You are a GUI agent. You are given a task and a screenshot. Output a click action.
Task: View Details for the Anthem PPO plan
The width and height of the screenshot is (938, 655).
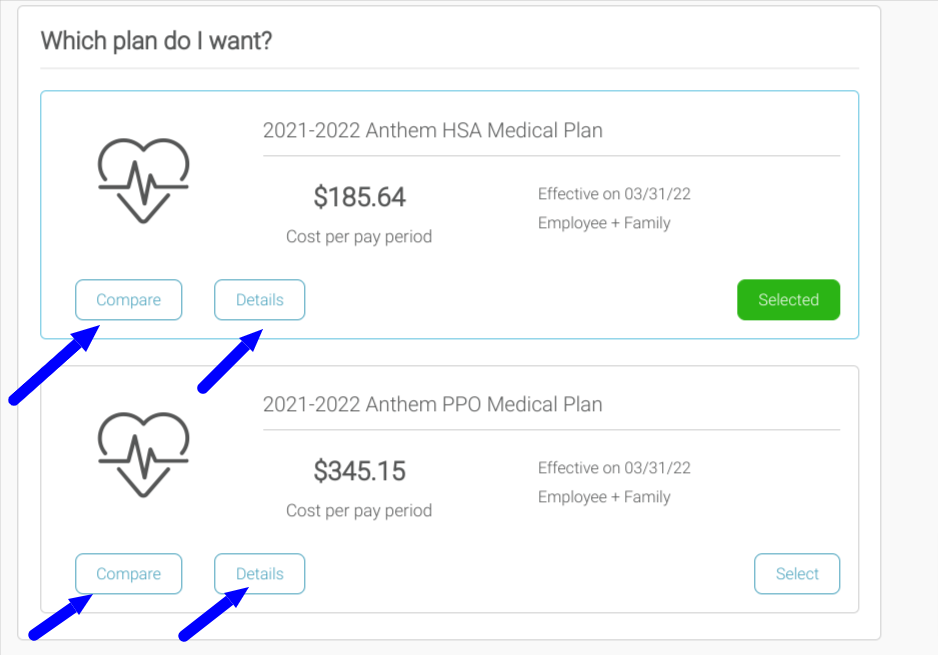(260, 574)
